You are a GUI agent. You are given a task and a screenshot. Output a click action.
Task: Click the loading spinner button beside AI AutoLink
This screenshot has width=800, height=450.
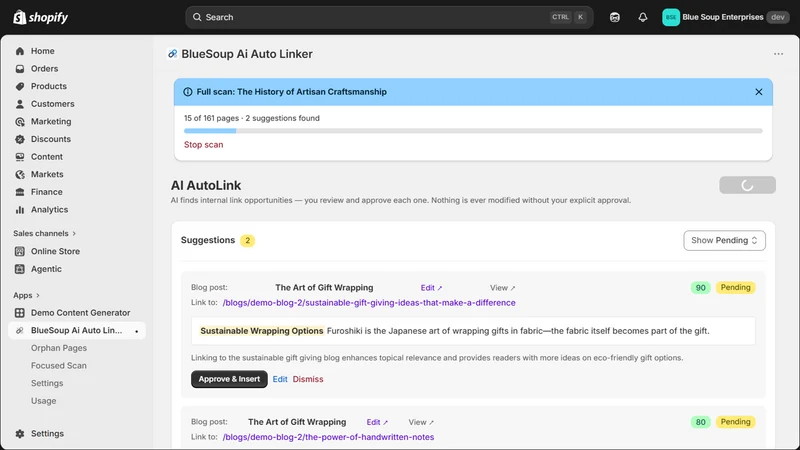tap(747, 185)
